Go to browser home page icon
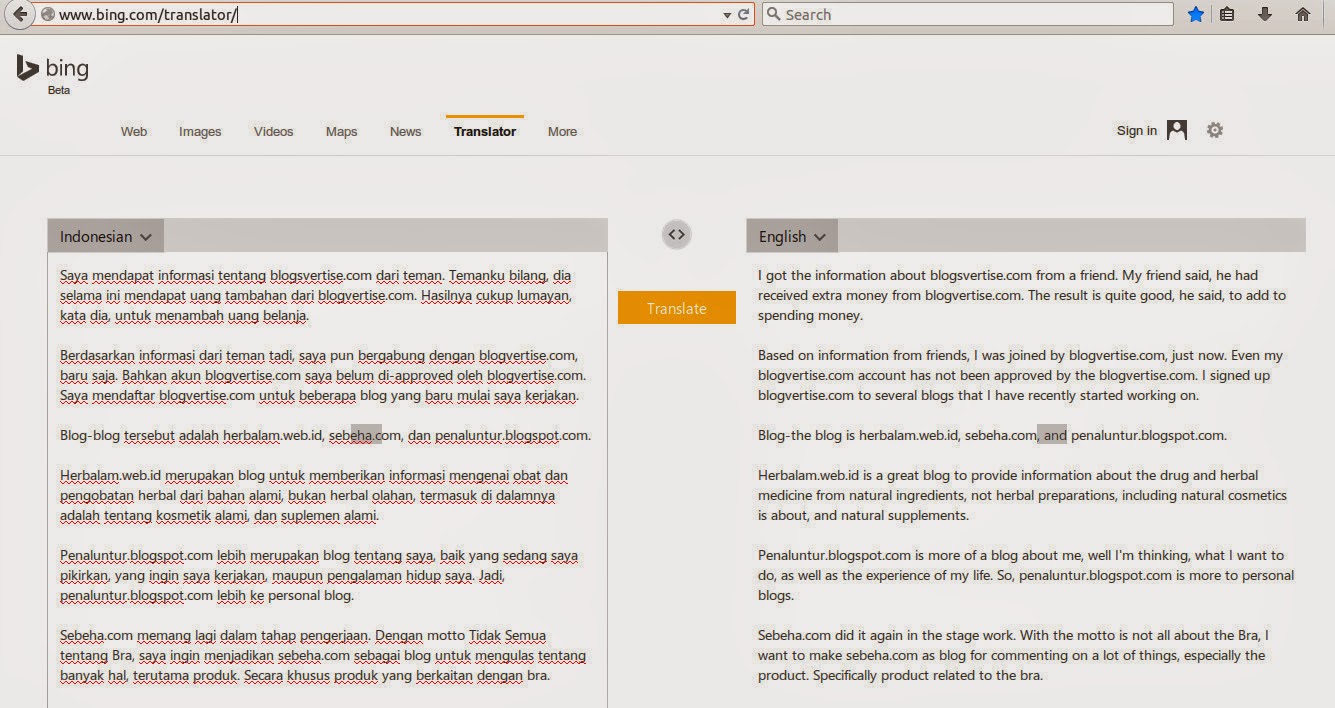Image resolution: width=1335 pixels, height=708 pixels. point(1303,15)
